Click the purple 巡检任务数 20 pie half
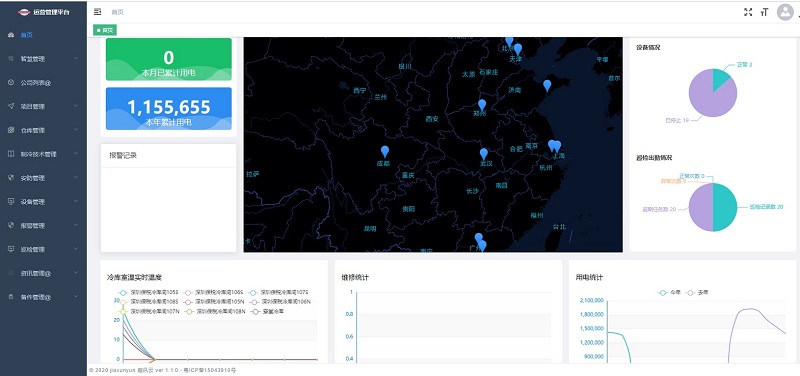 (701, 207)
